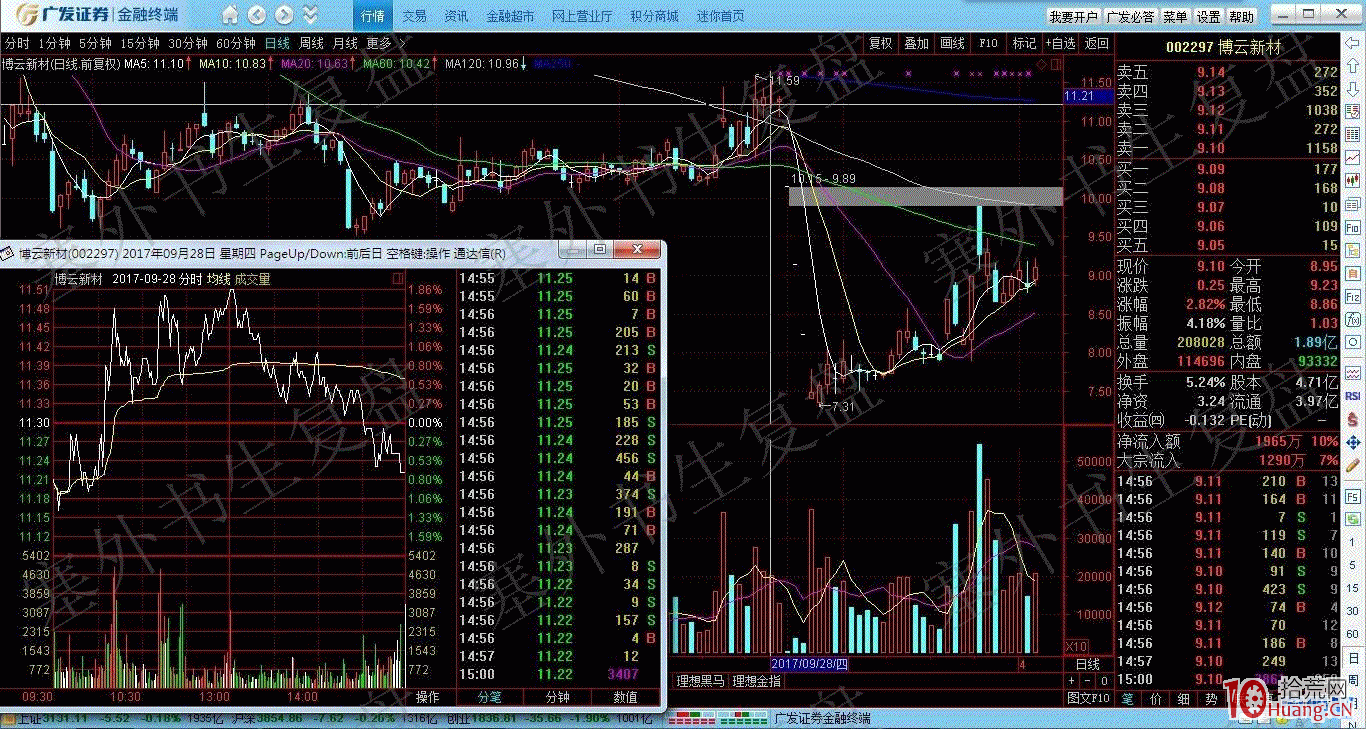The width and height of the screenshot is (1366, 729).
Task: Click the sidebar red dollar icon
Action: [x=1353, y=420]
